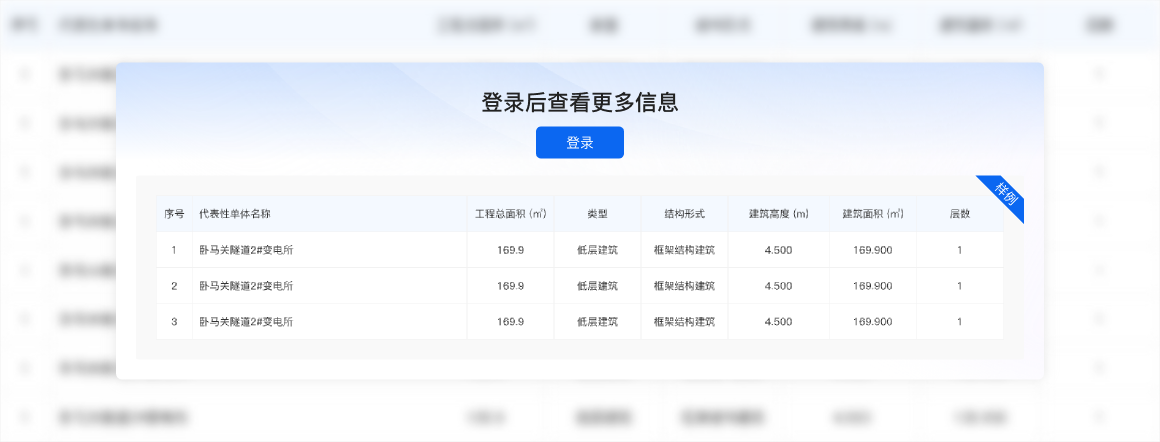Select the 169.900 area cell in row 1
Image resolution: width=1160 pixels, height=442 pixels.
872,250
